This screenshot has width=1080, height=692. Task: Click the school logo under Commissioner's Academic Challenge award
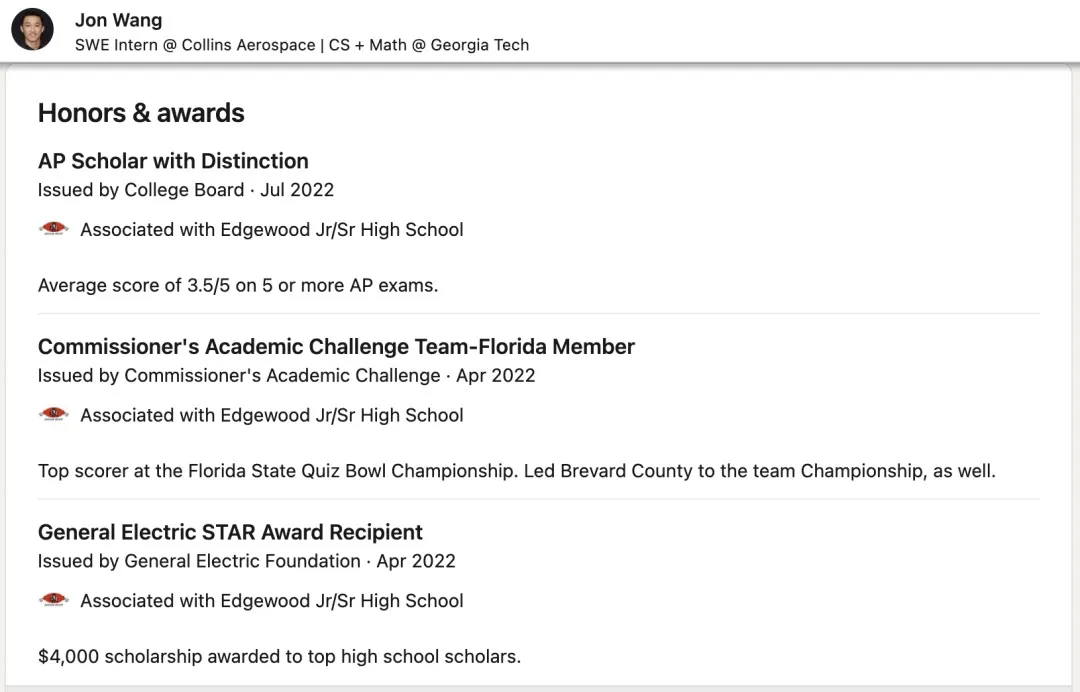[54, 415]
